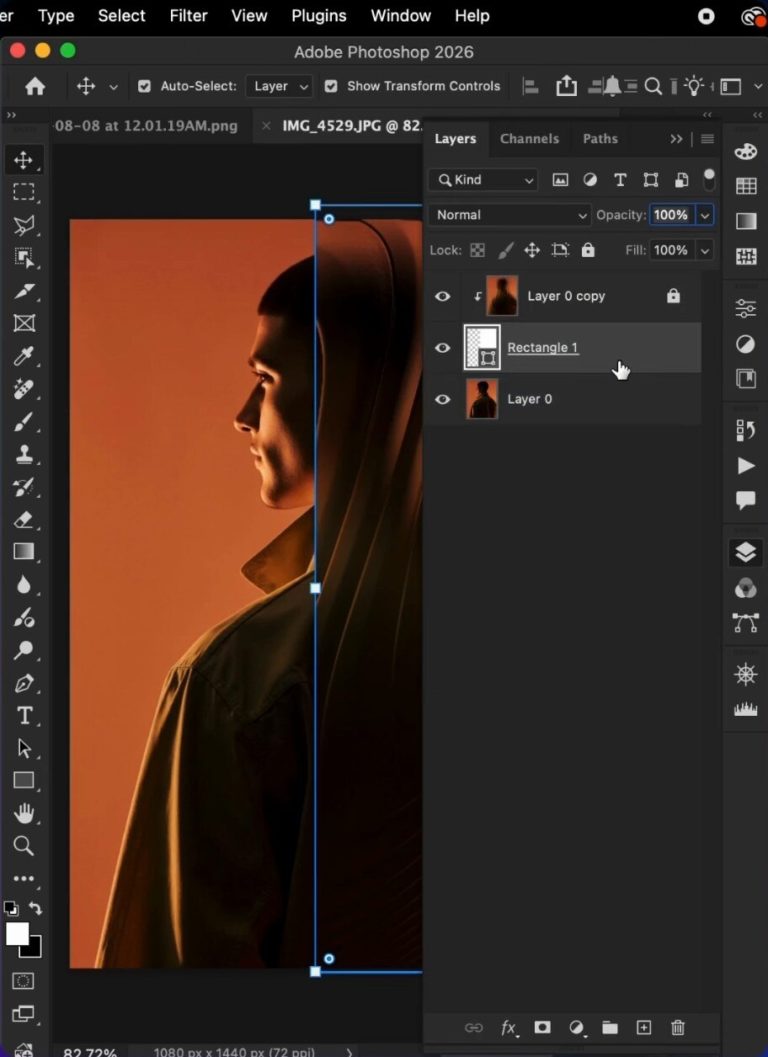Image resolution: width=768 pixels, height=1057 pixels.
Task: Select the Blur tool
Action: pyautogui.click(x=24, y=584)
